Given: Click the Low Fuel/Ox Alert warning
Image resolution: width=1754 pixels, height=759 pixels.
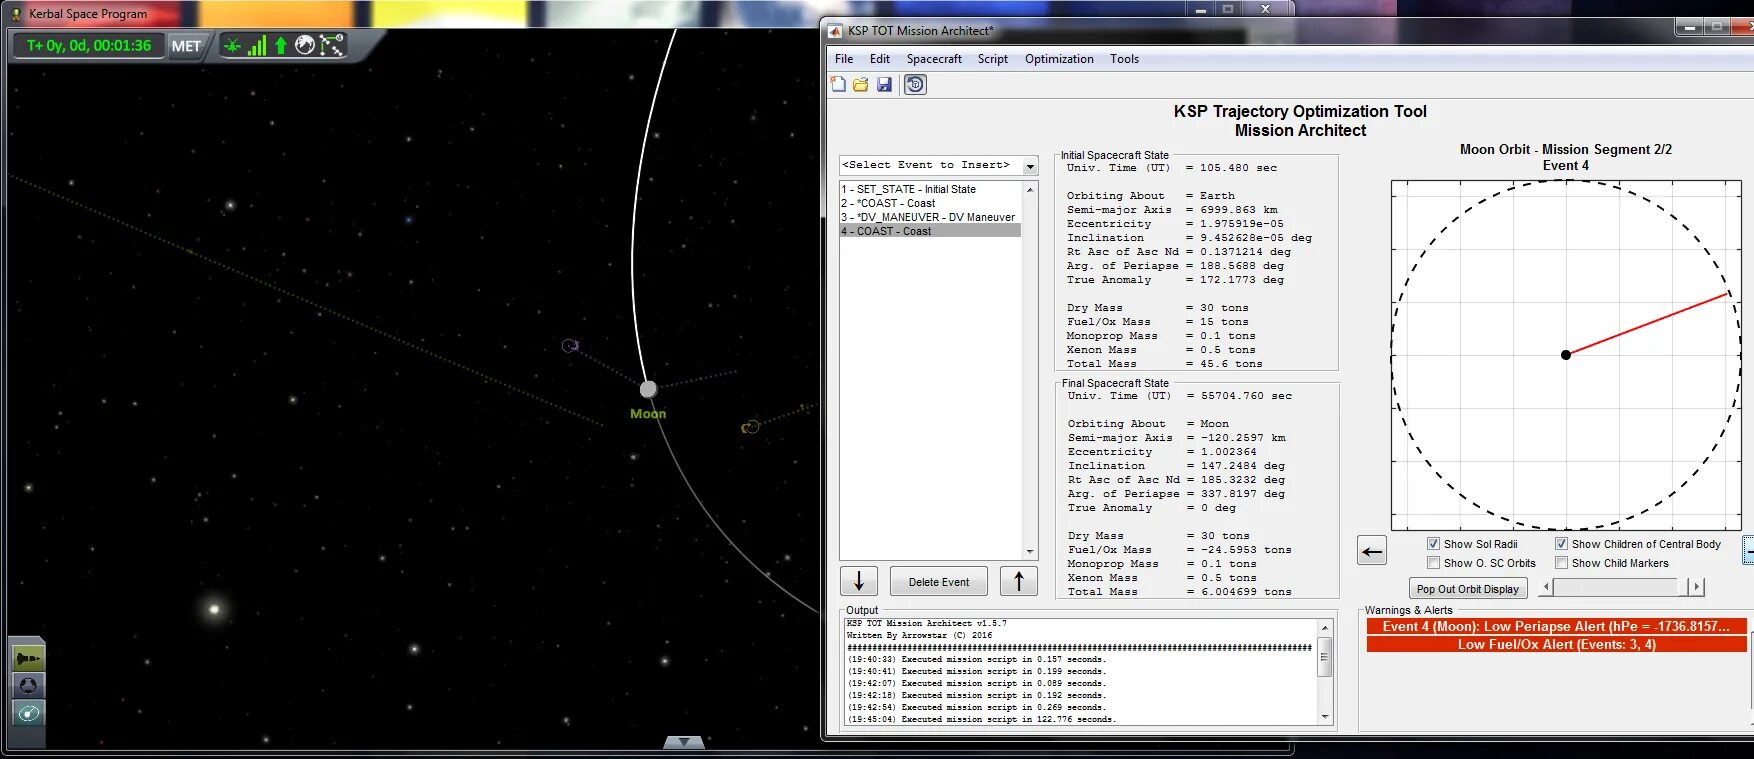Looking at the screenshot, I should pos(1556,644).
